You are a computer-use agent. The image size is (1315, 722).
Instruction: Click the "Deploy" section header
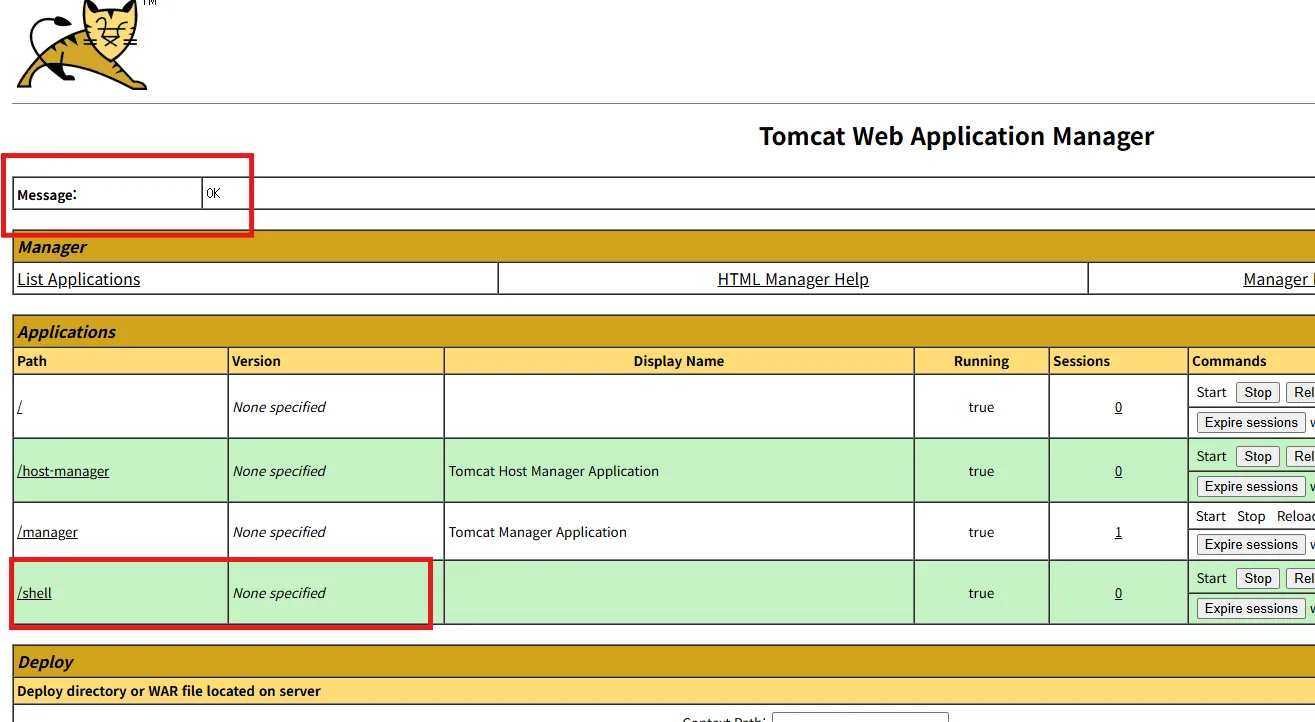tap(46, 662)
